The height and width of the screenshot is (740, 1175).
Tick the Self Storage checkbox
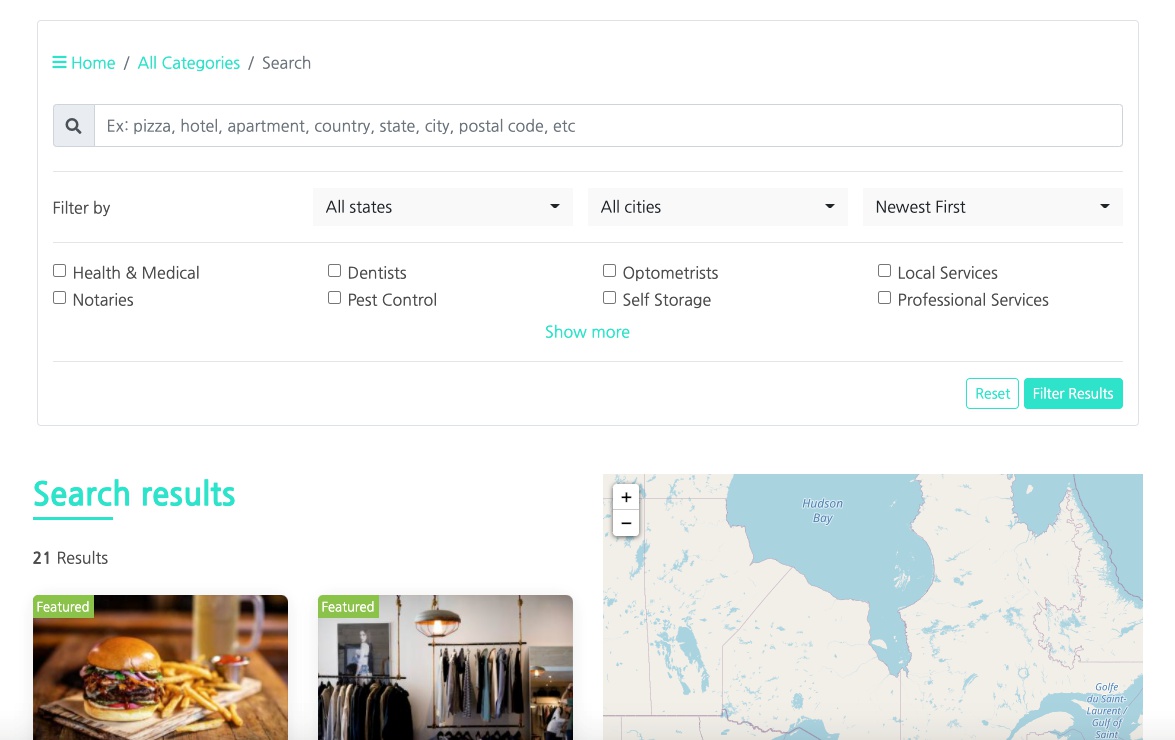pyautogui.click(x=609, y=298)
